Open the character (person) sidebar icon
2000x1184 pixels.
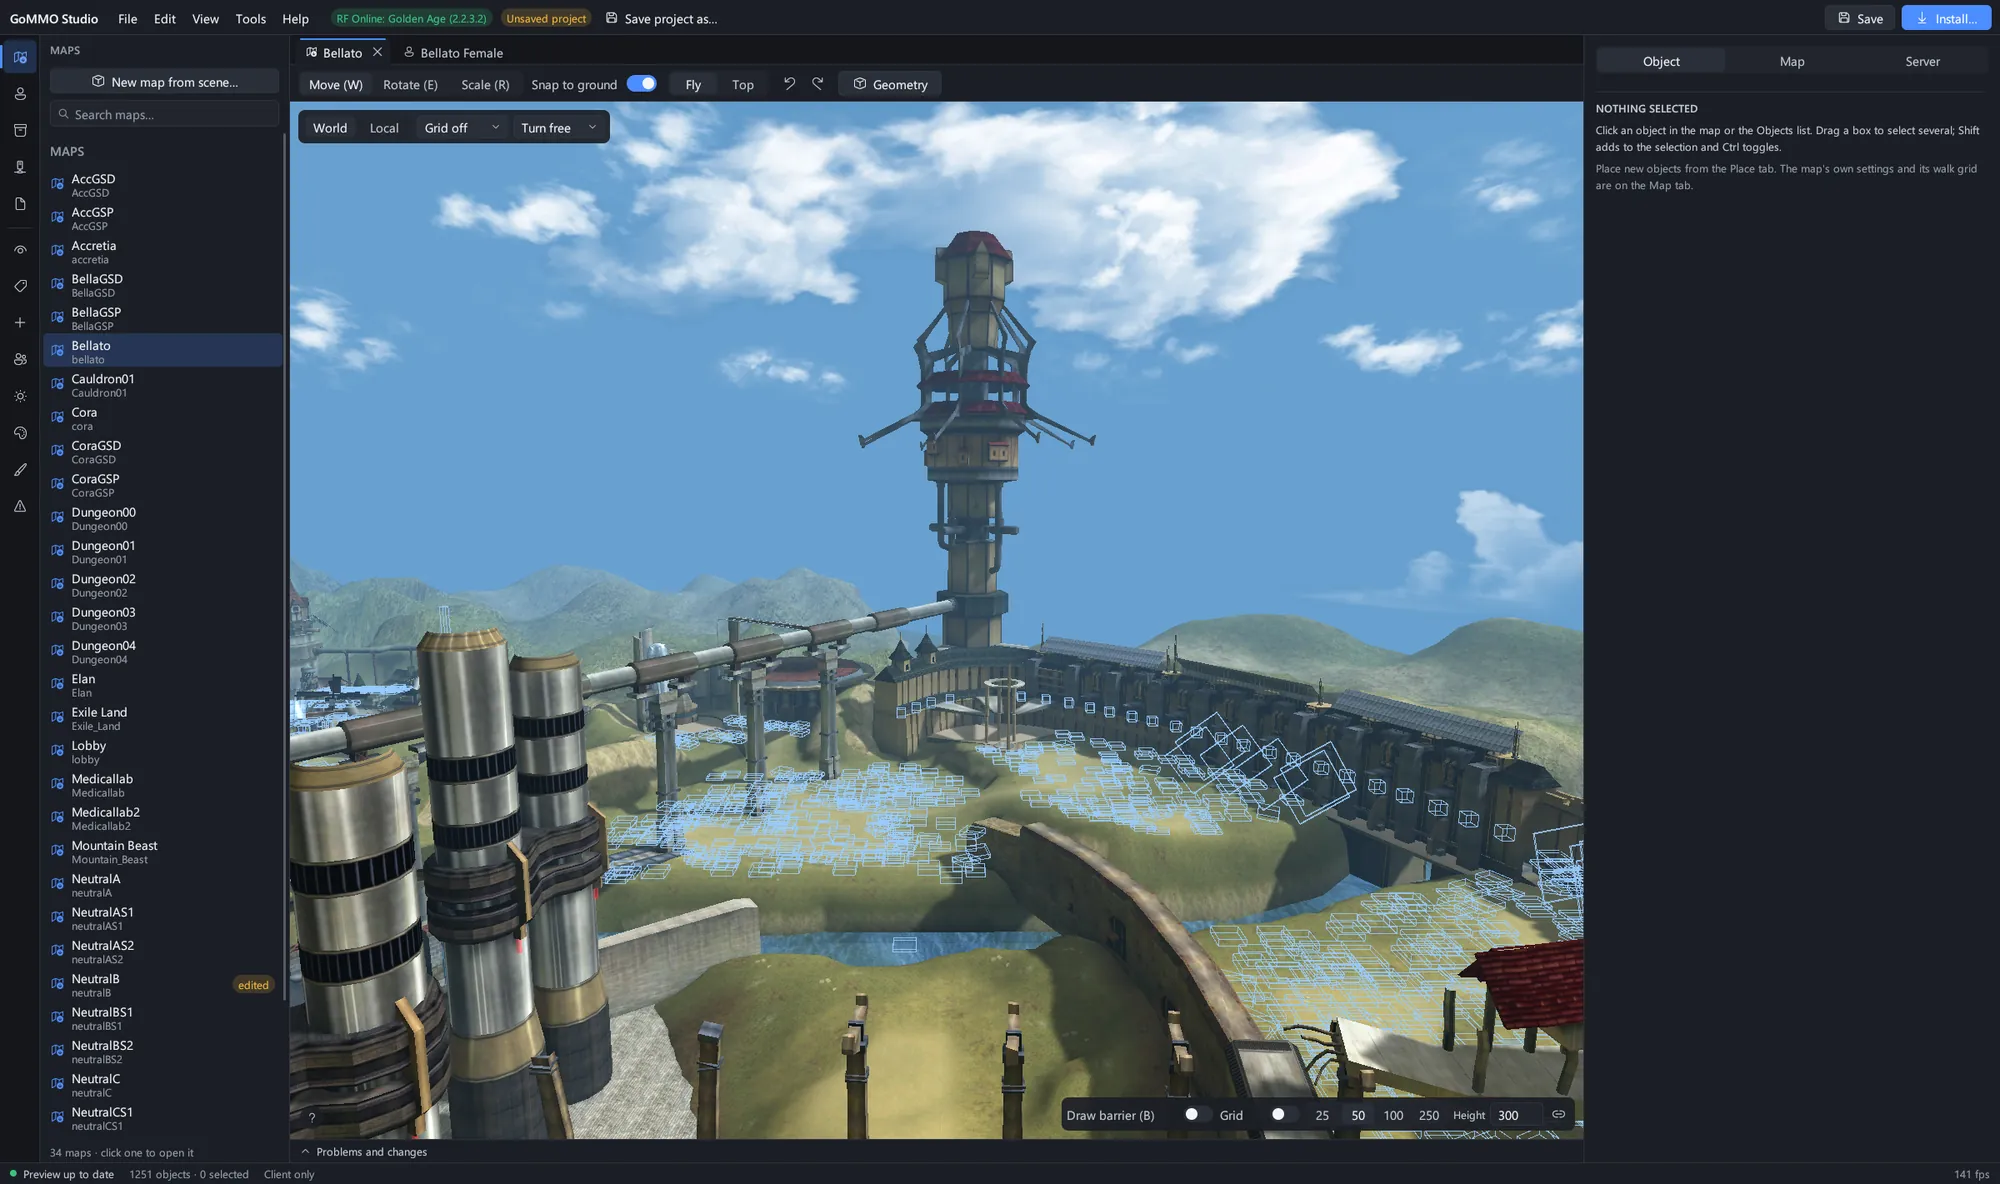click(x=20, y=94)
